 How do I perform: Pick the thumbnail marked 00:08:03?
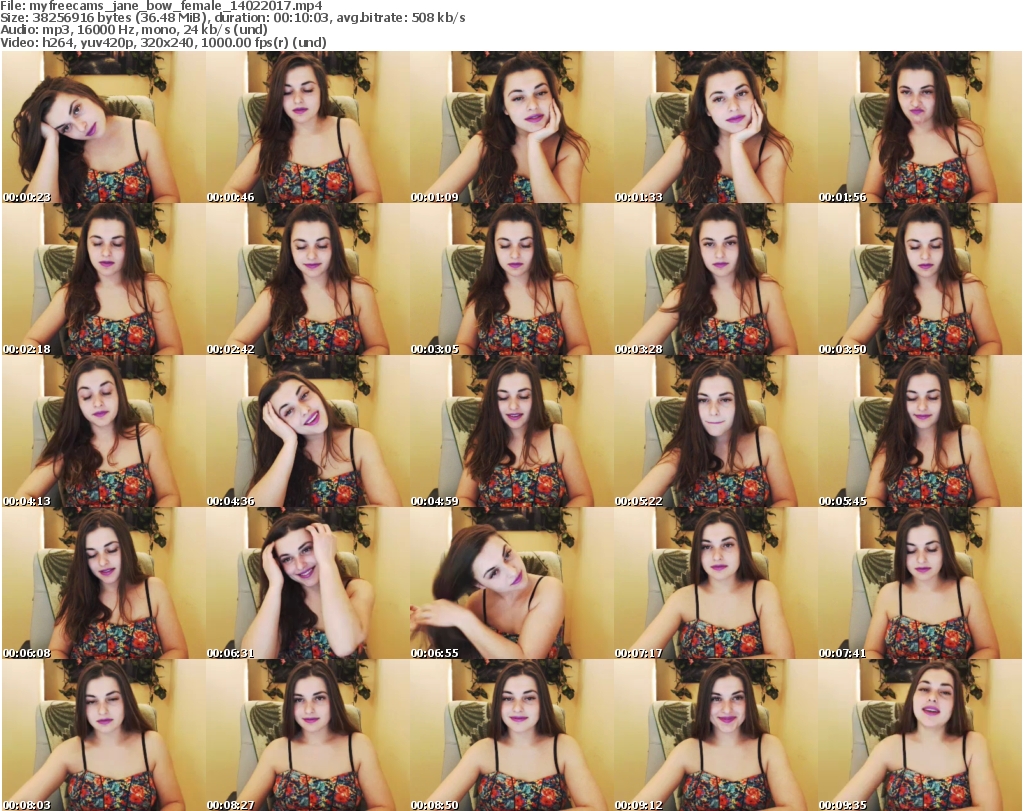[x=103, y=735]
